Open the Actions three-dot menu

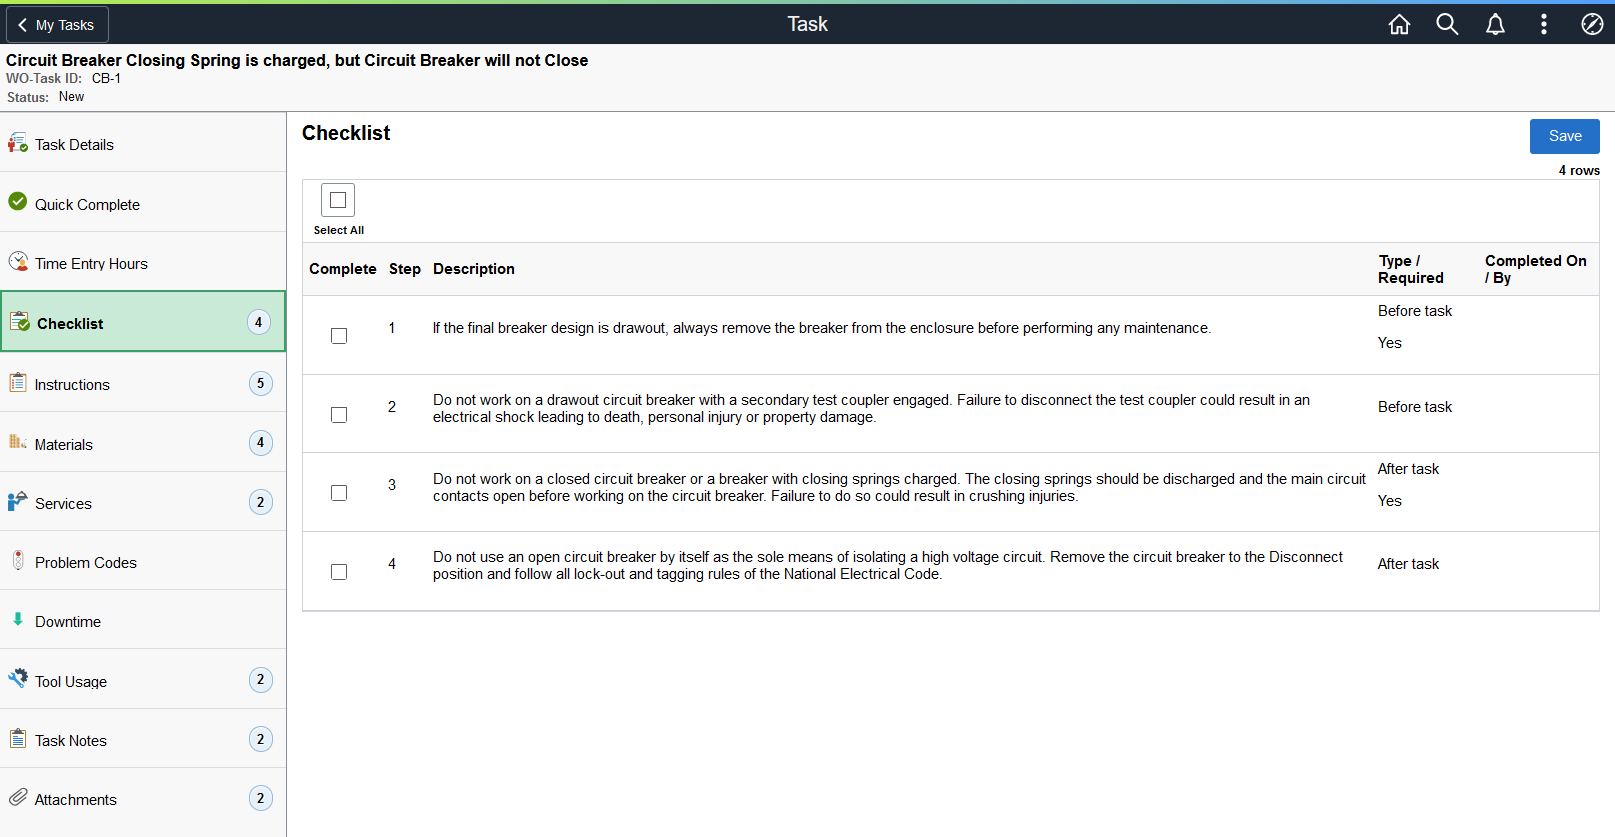point(1544,24)
